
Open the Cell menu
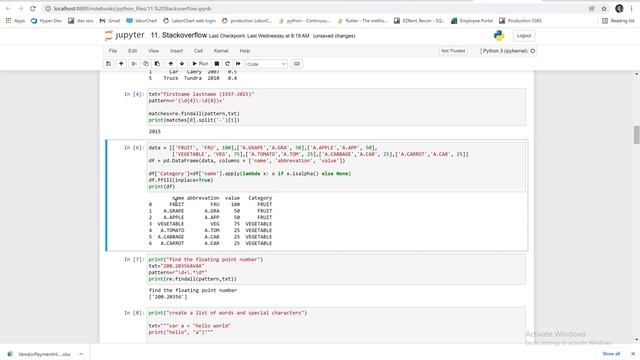[x=198, y=51]
